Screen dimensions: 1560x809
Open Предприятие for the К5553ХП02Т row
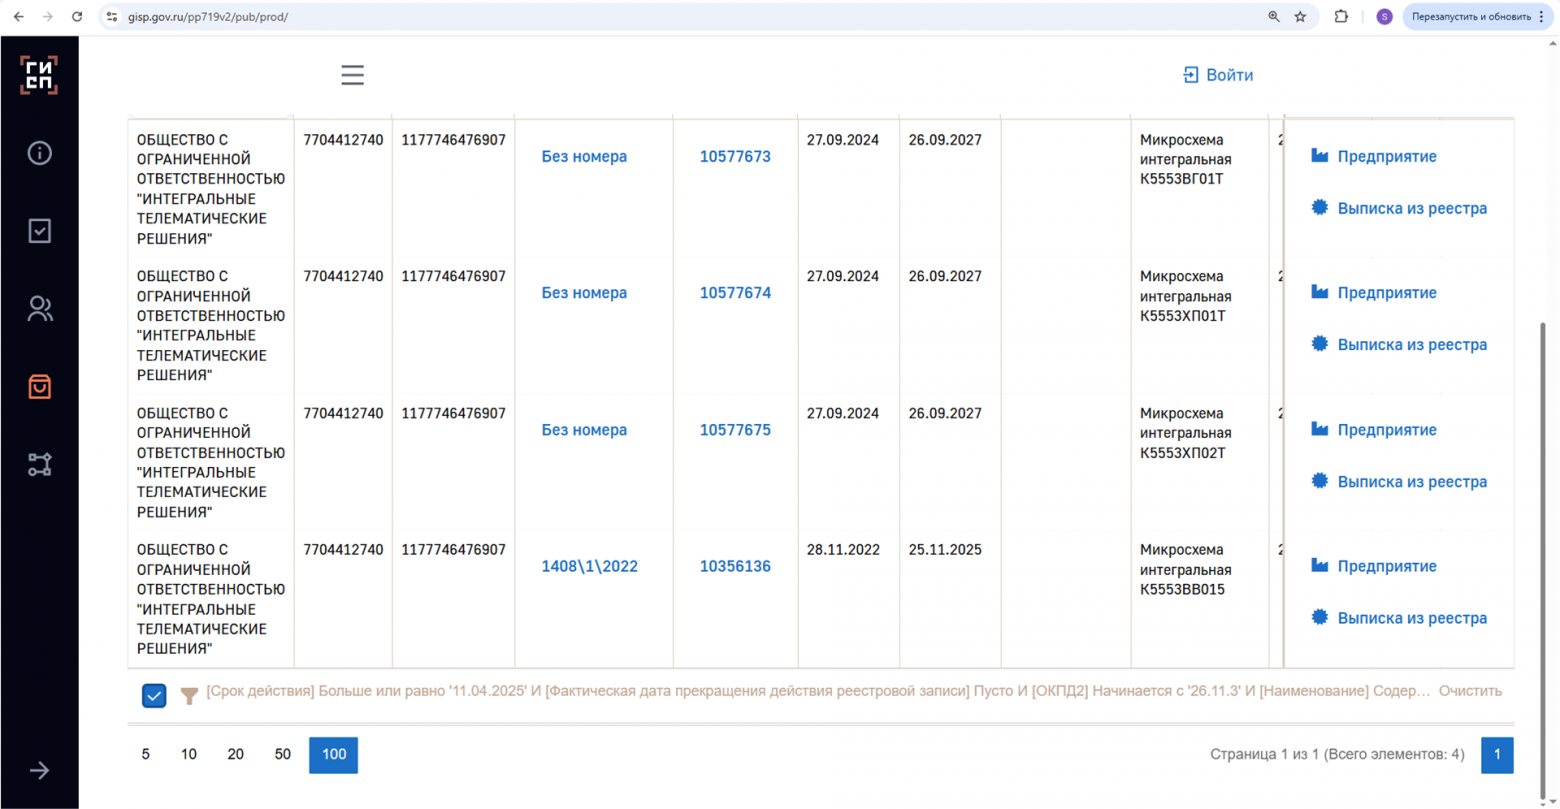pos(1374,429)
